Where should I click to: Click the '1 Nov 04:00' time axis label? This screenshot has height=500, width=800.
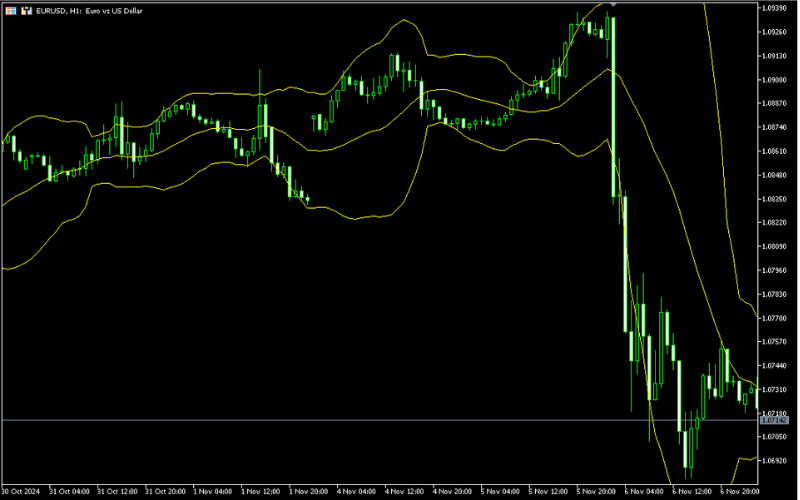tap(213, 492)
